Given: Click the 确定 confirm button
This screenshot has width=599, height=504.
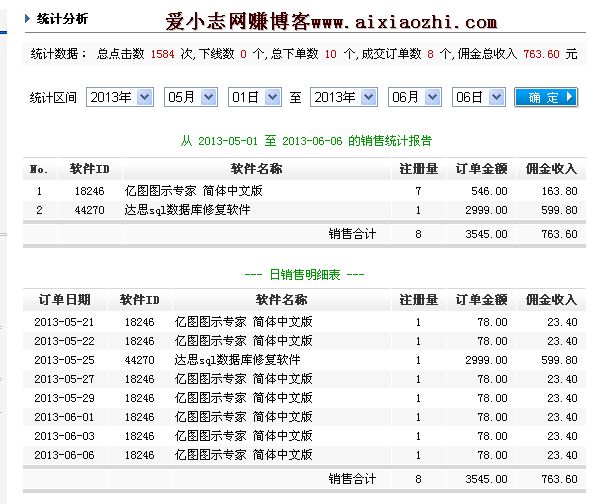Looking at the screenshot, I should pos(546,97).
